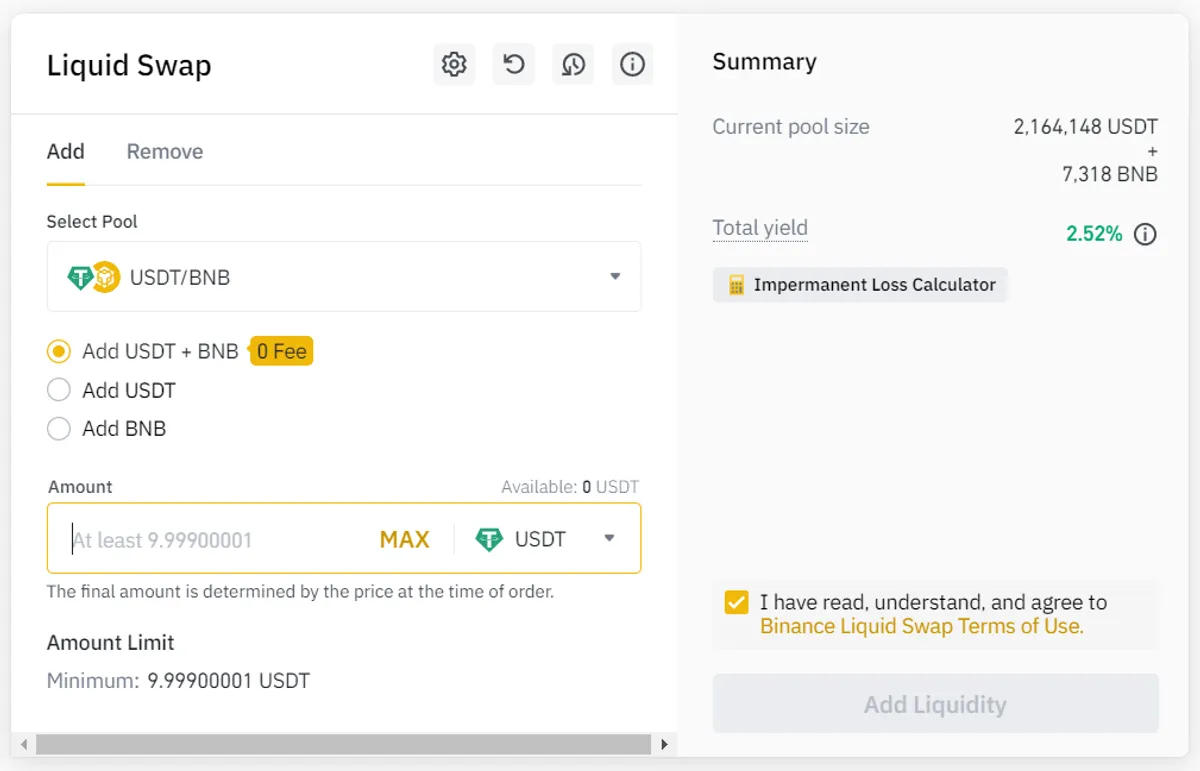The height and width of the screenshot is (771, 1200).
Task: Click the Minimum: 9.99900001 USDT text
Action: coord(178,681)
